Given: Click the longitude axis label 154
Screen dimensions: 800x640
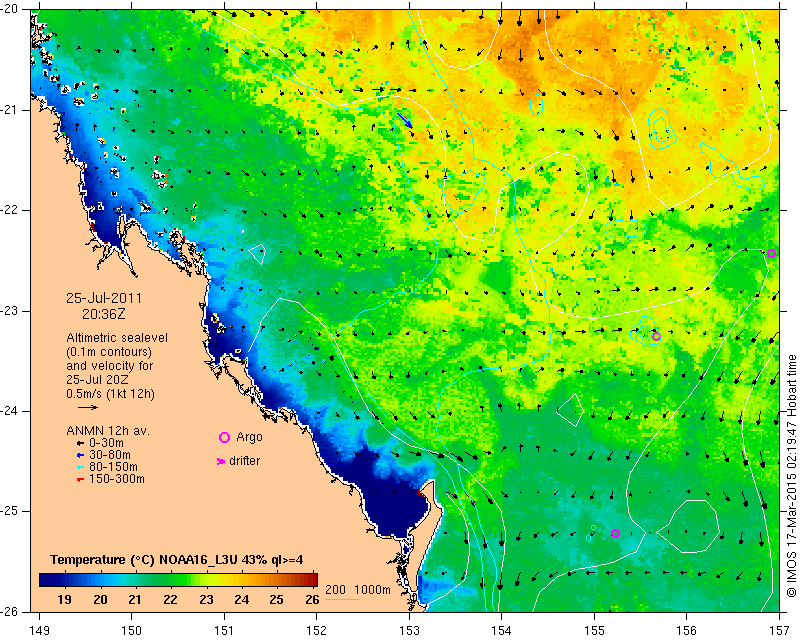Looking at the screenshot, I should [502, 630].
